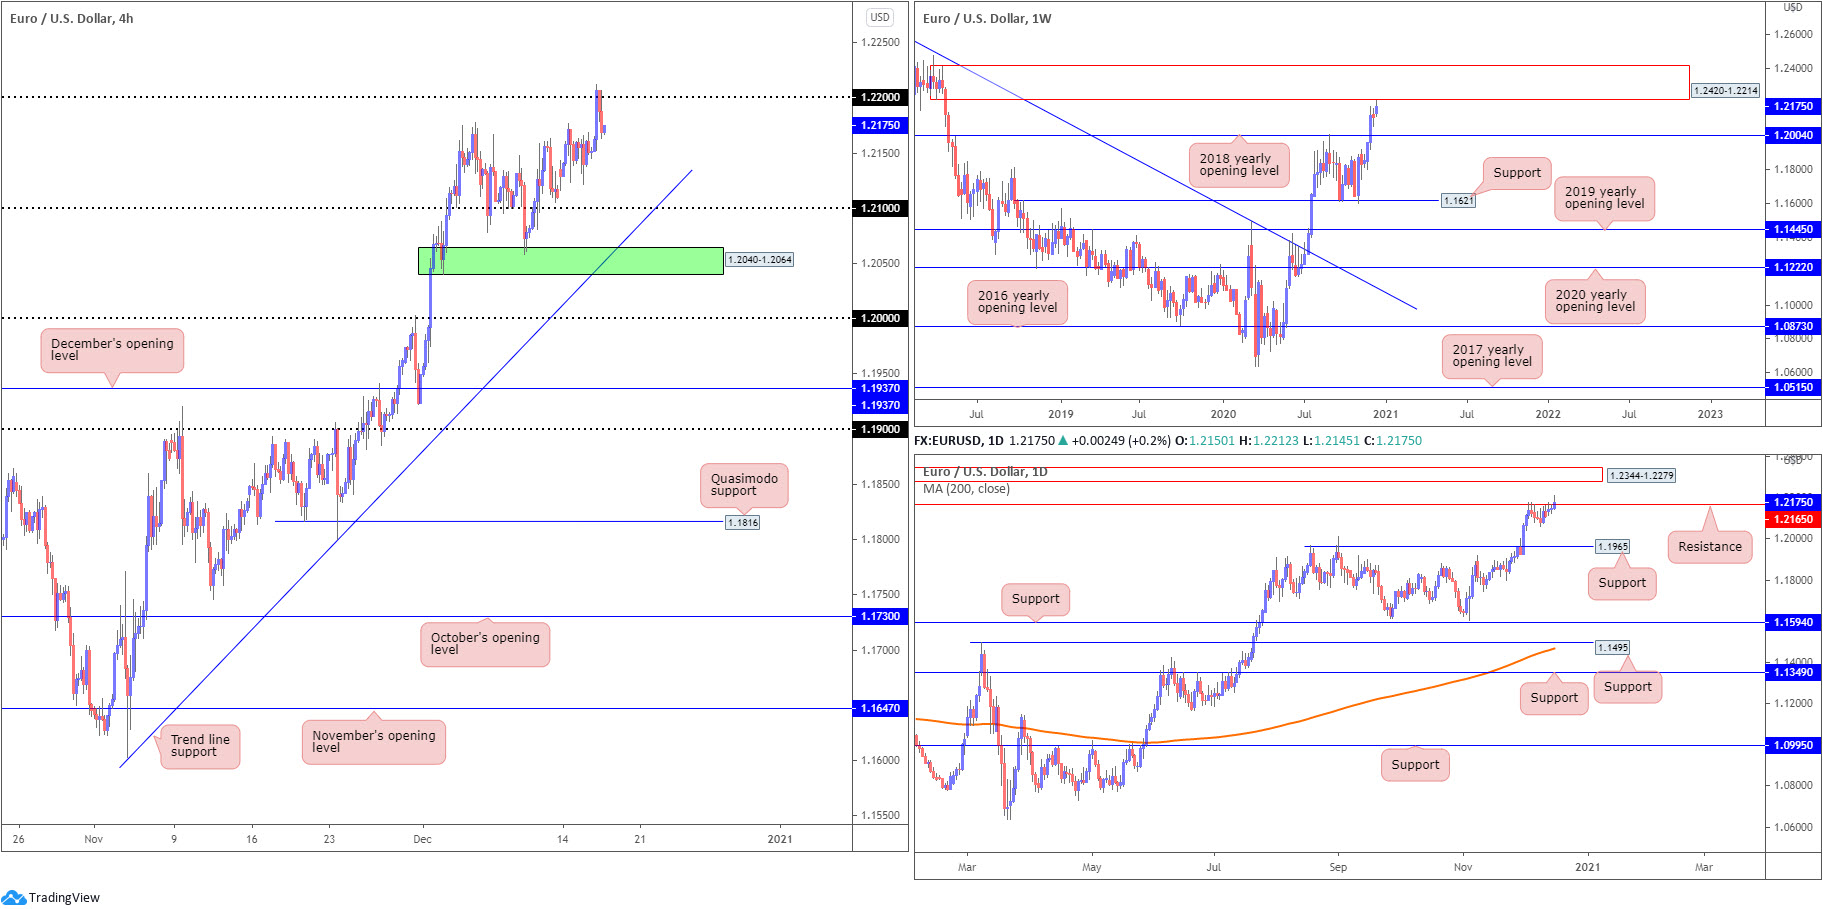Click the 2019 yearly opening level callout
Screen dimensions: 1823x909
click(1604, 198)
